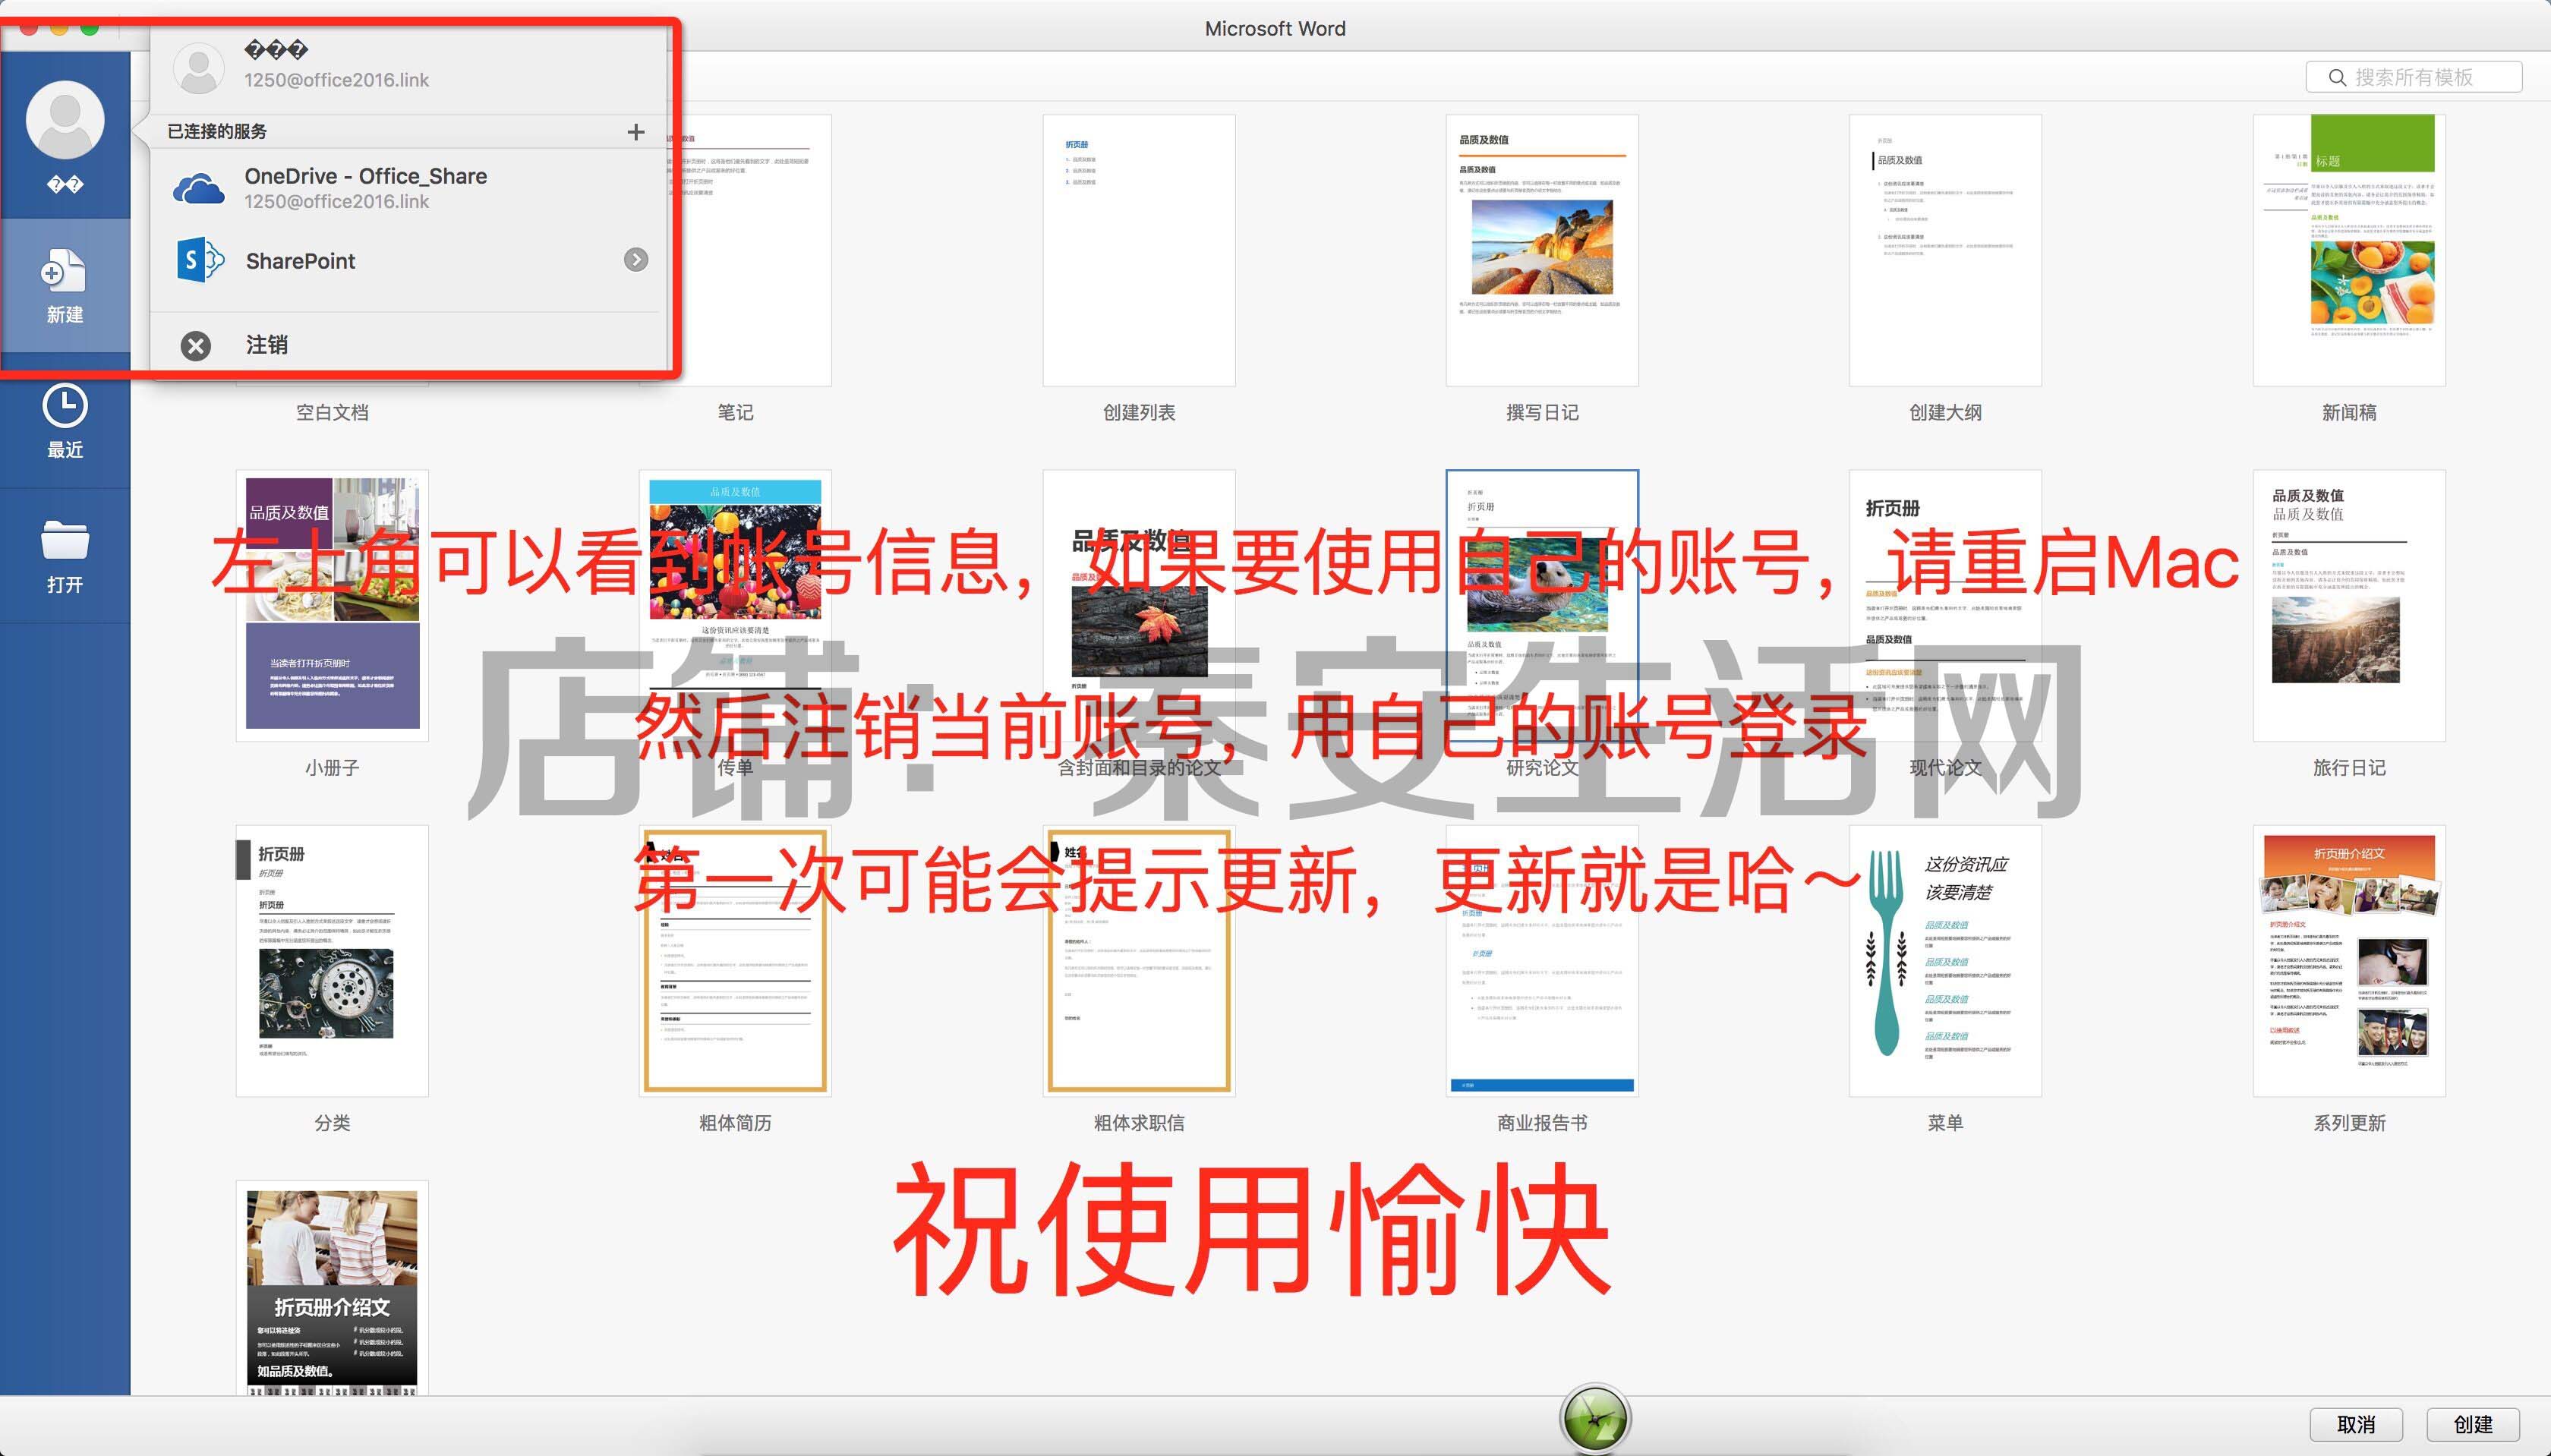Select the 菜单 fork template thumbnail
The width and height of the screenshot is (2551, 1456).
coord(1945,960)
